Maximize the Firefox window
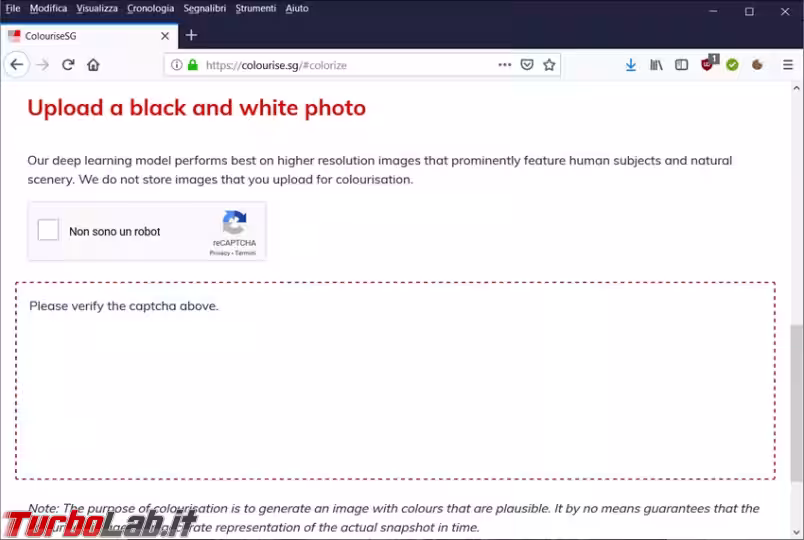The height and width of the screenshot is (540, 804). [749, 11]
